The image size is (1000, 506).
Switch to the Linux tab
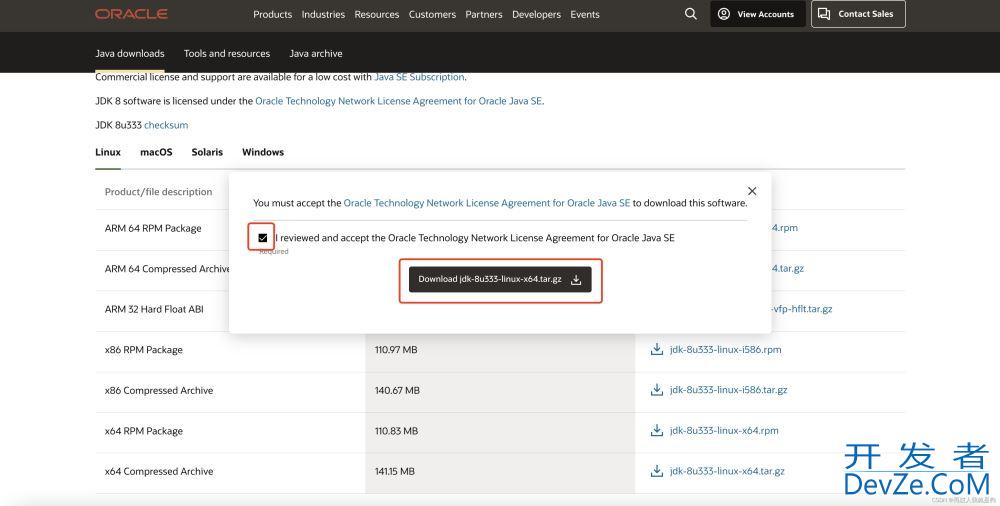[108, 152]
